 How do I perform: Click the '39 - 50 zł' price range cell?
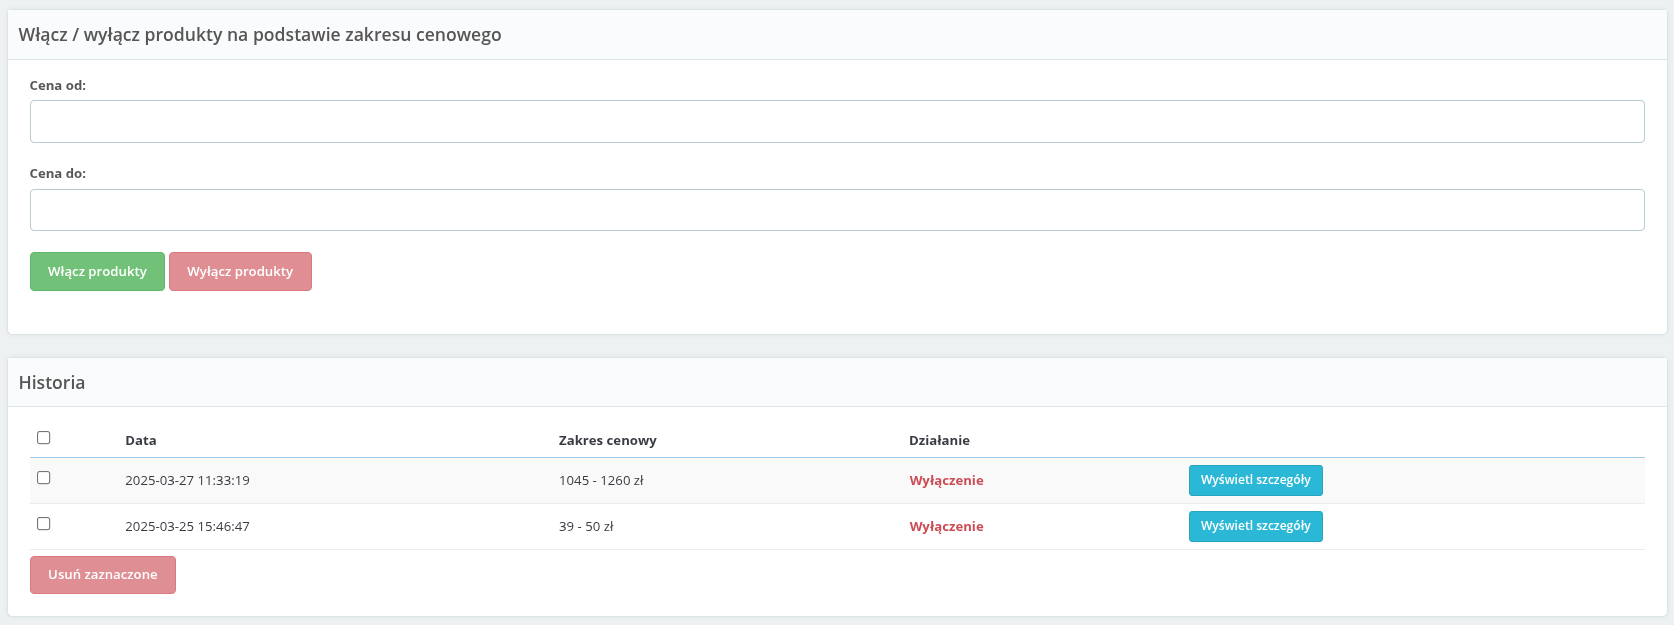(x=586, y=526)
